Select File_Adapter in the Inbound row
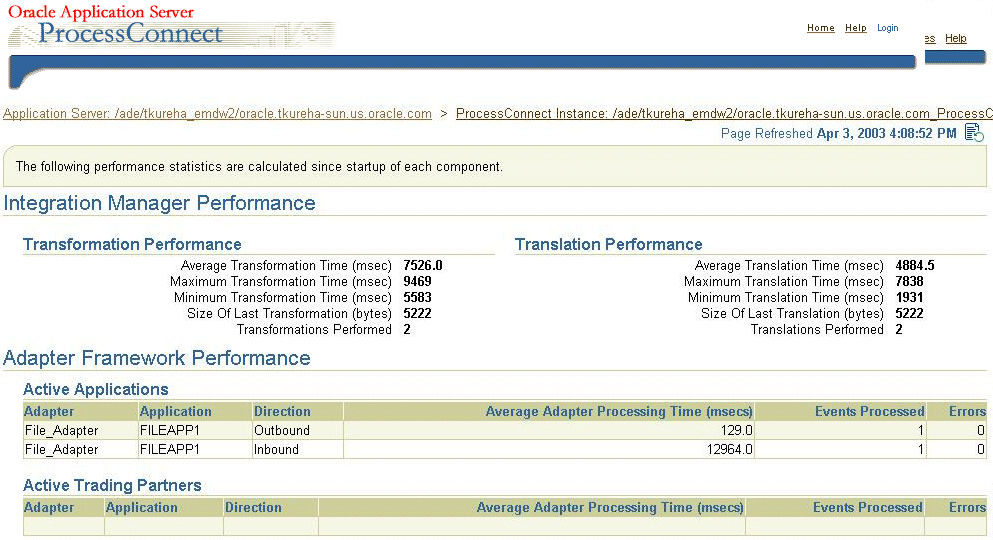The height and width of the screenshot is (540, 993). click(x=61, y=449)
